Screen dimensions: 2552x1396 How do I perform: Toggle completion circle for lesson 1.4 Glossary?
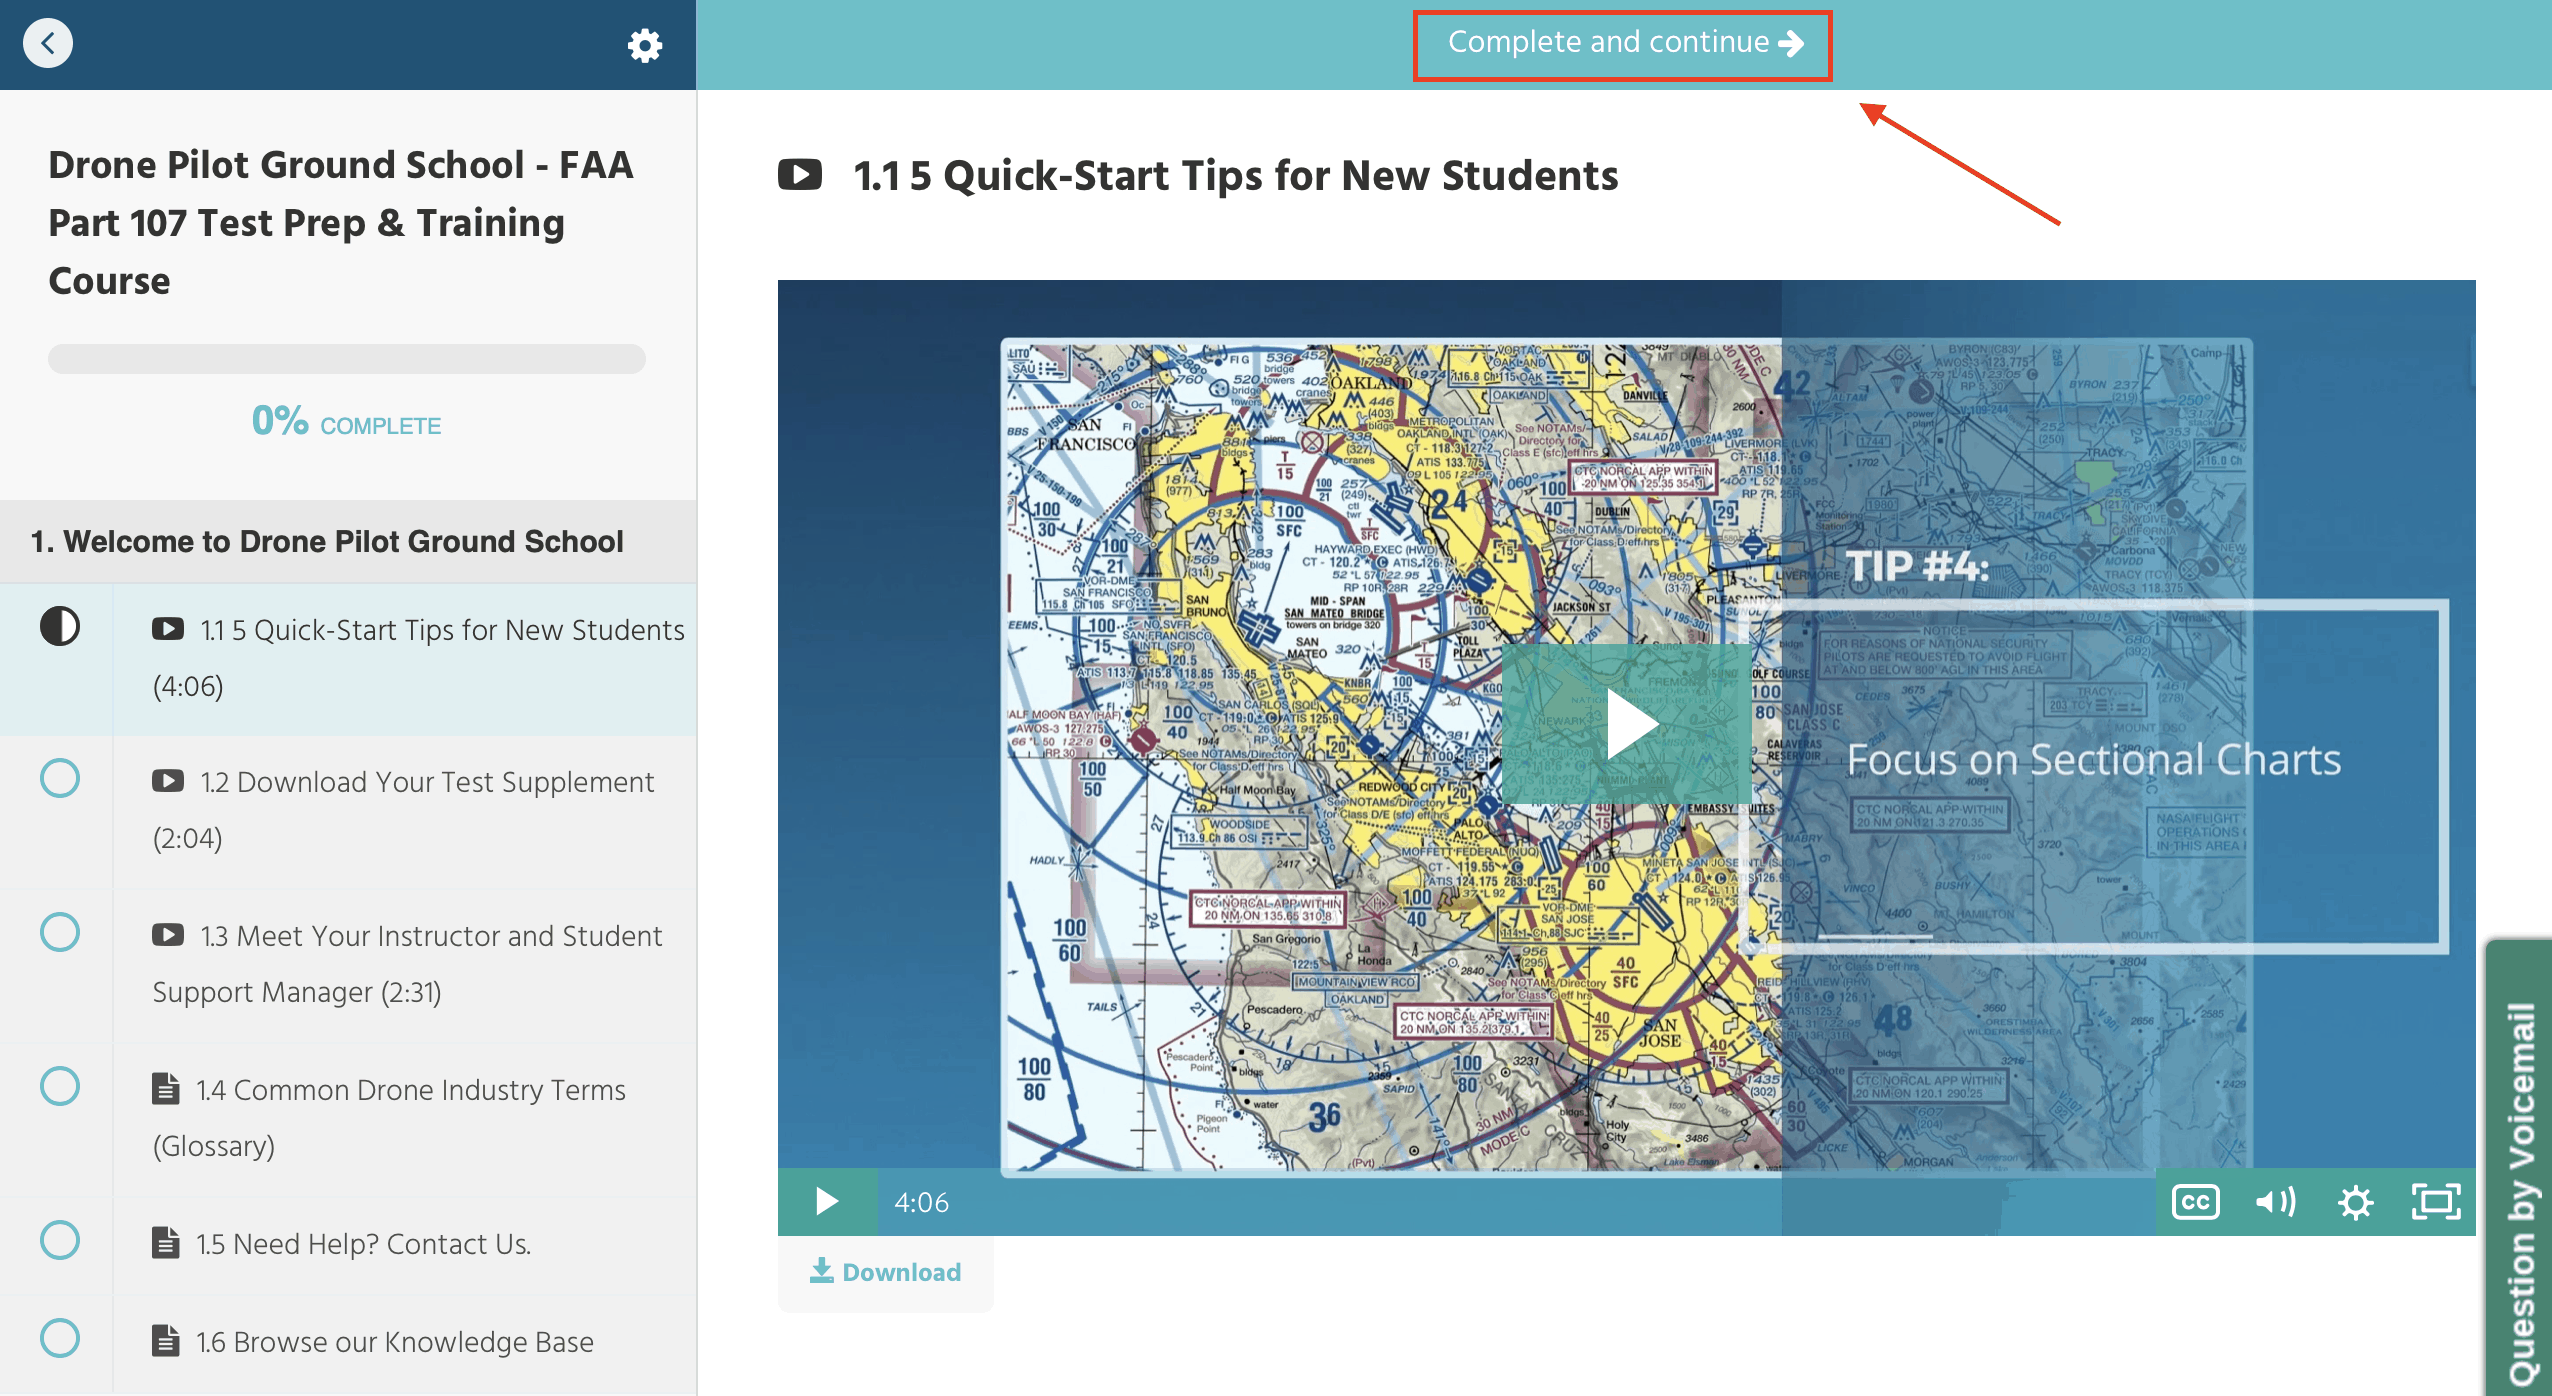coord(60,1086)
